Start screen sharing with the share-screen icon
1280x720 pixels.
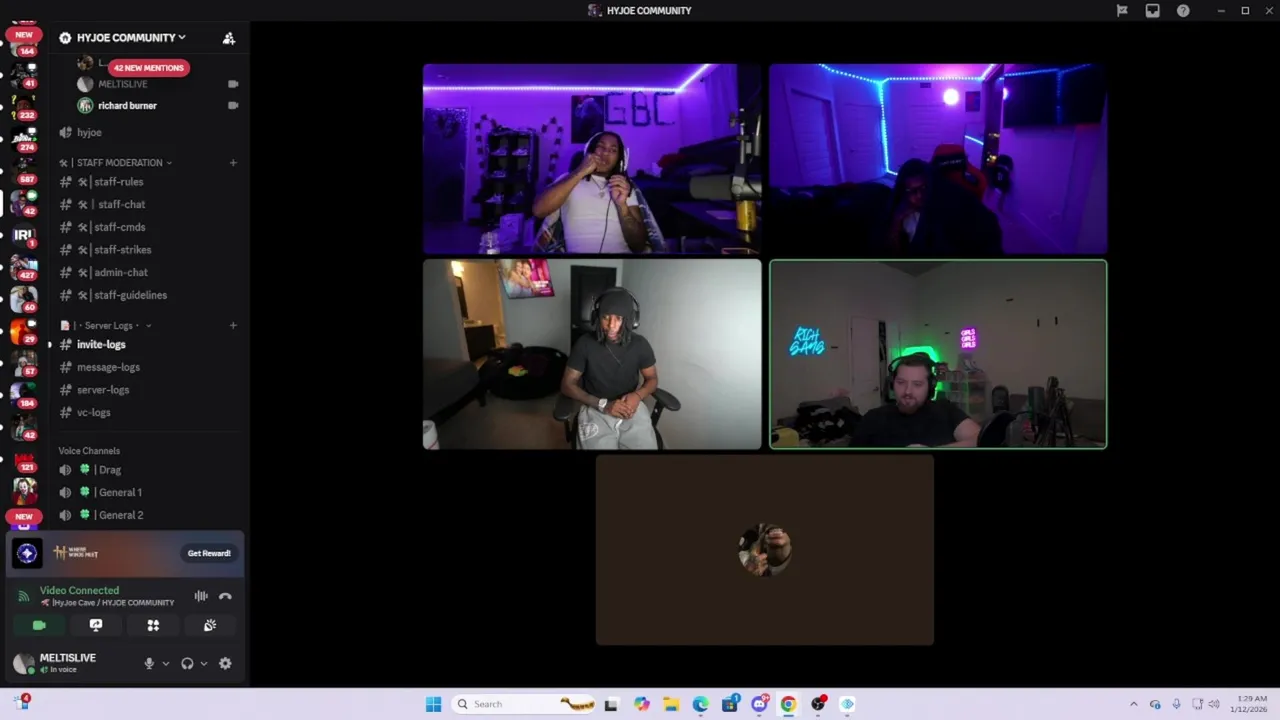click(x=96, y=625)
